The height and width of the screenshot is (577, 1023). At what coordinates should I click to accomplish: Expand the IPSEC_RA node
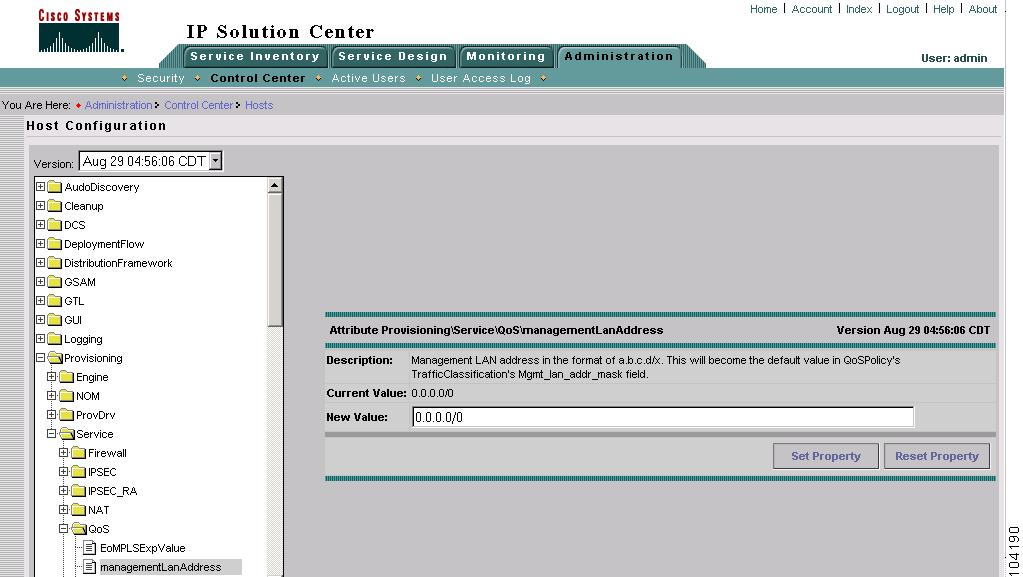(x=63, y=490)
